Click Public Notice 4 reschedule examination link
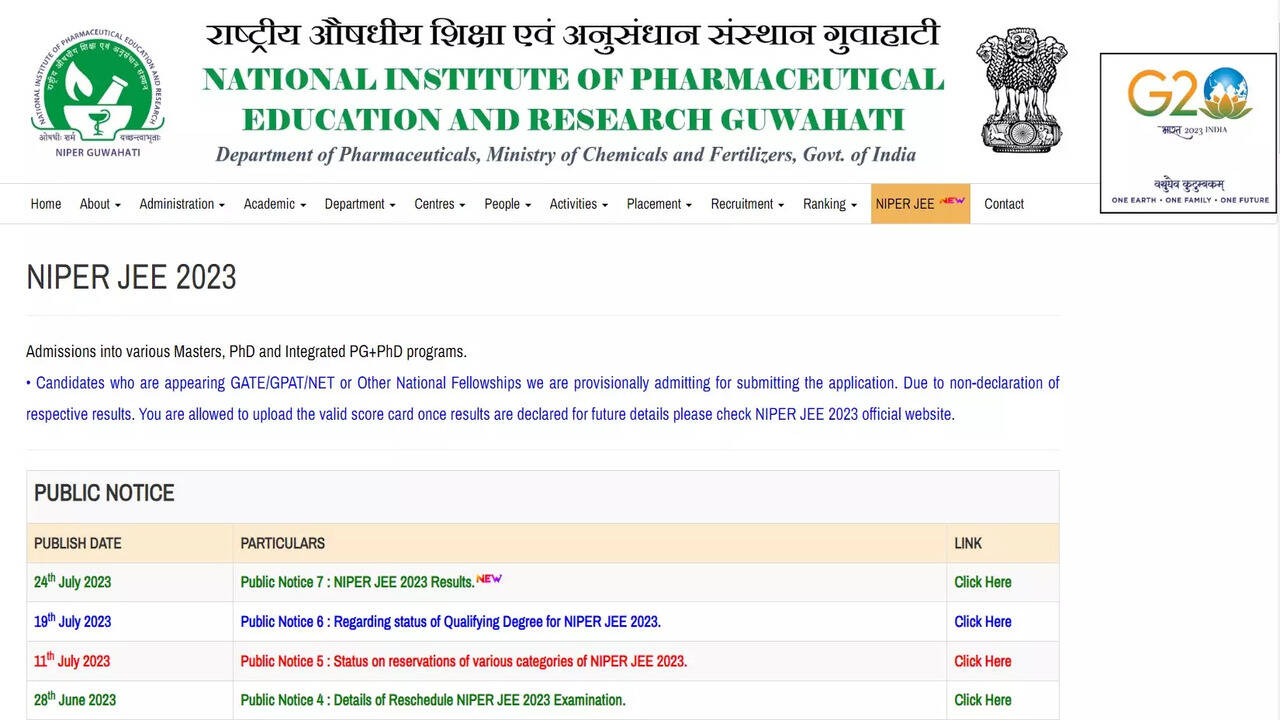 click(x=432, y=700)
